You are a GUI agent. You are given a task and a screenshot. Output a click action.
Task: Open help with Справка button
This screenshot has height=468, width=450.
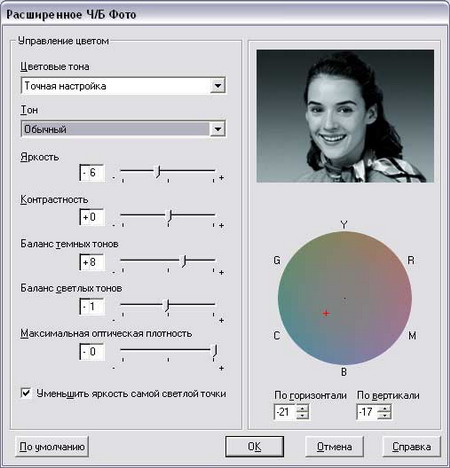coord(411,447)
